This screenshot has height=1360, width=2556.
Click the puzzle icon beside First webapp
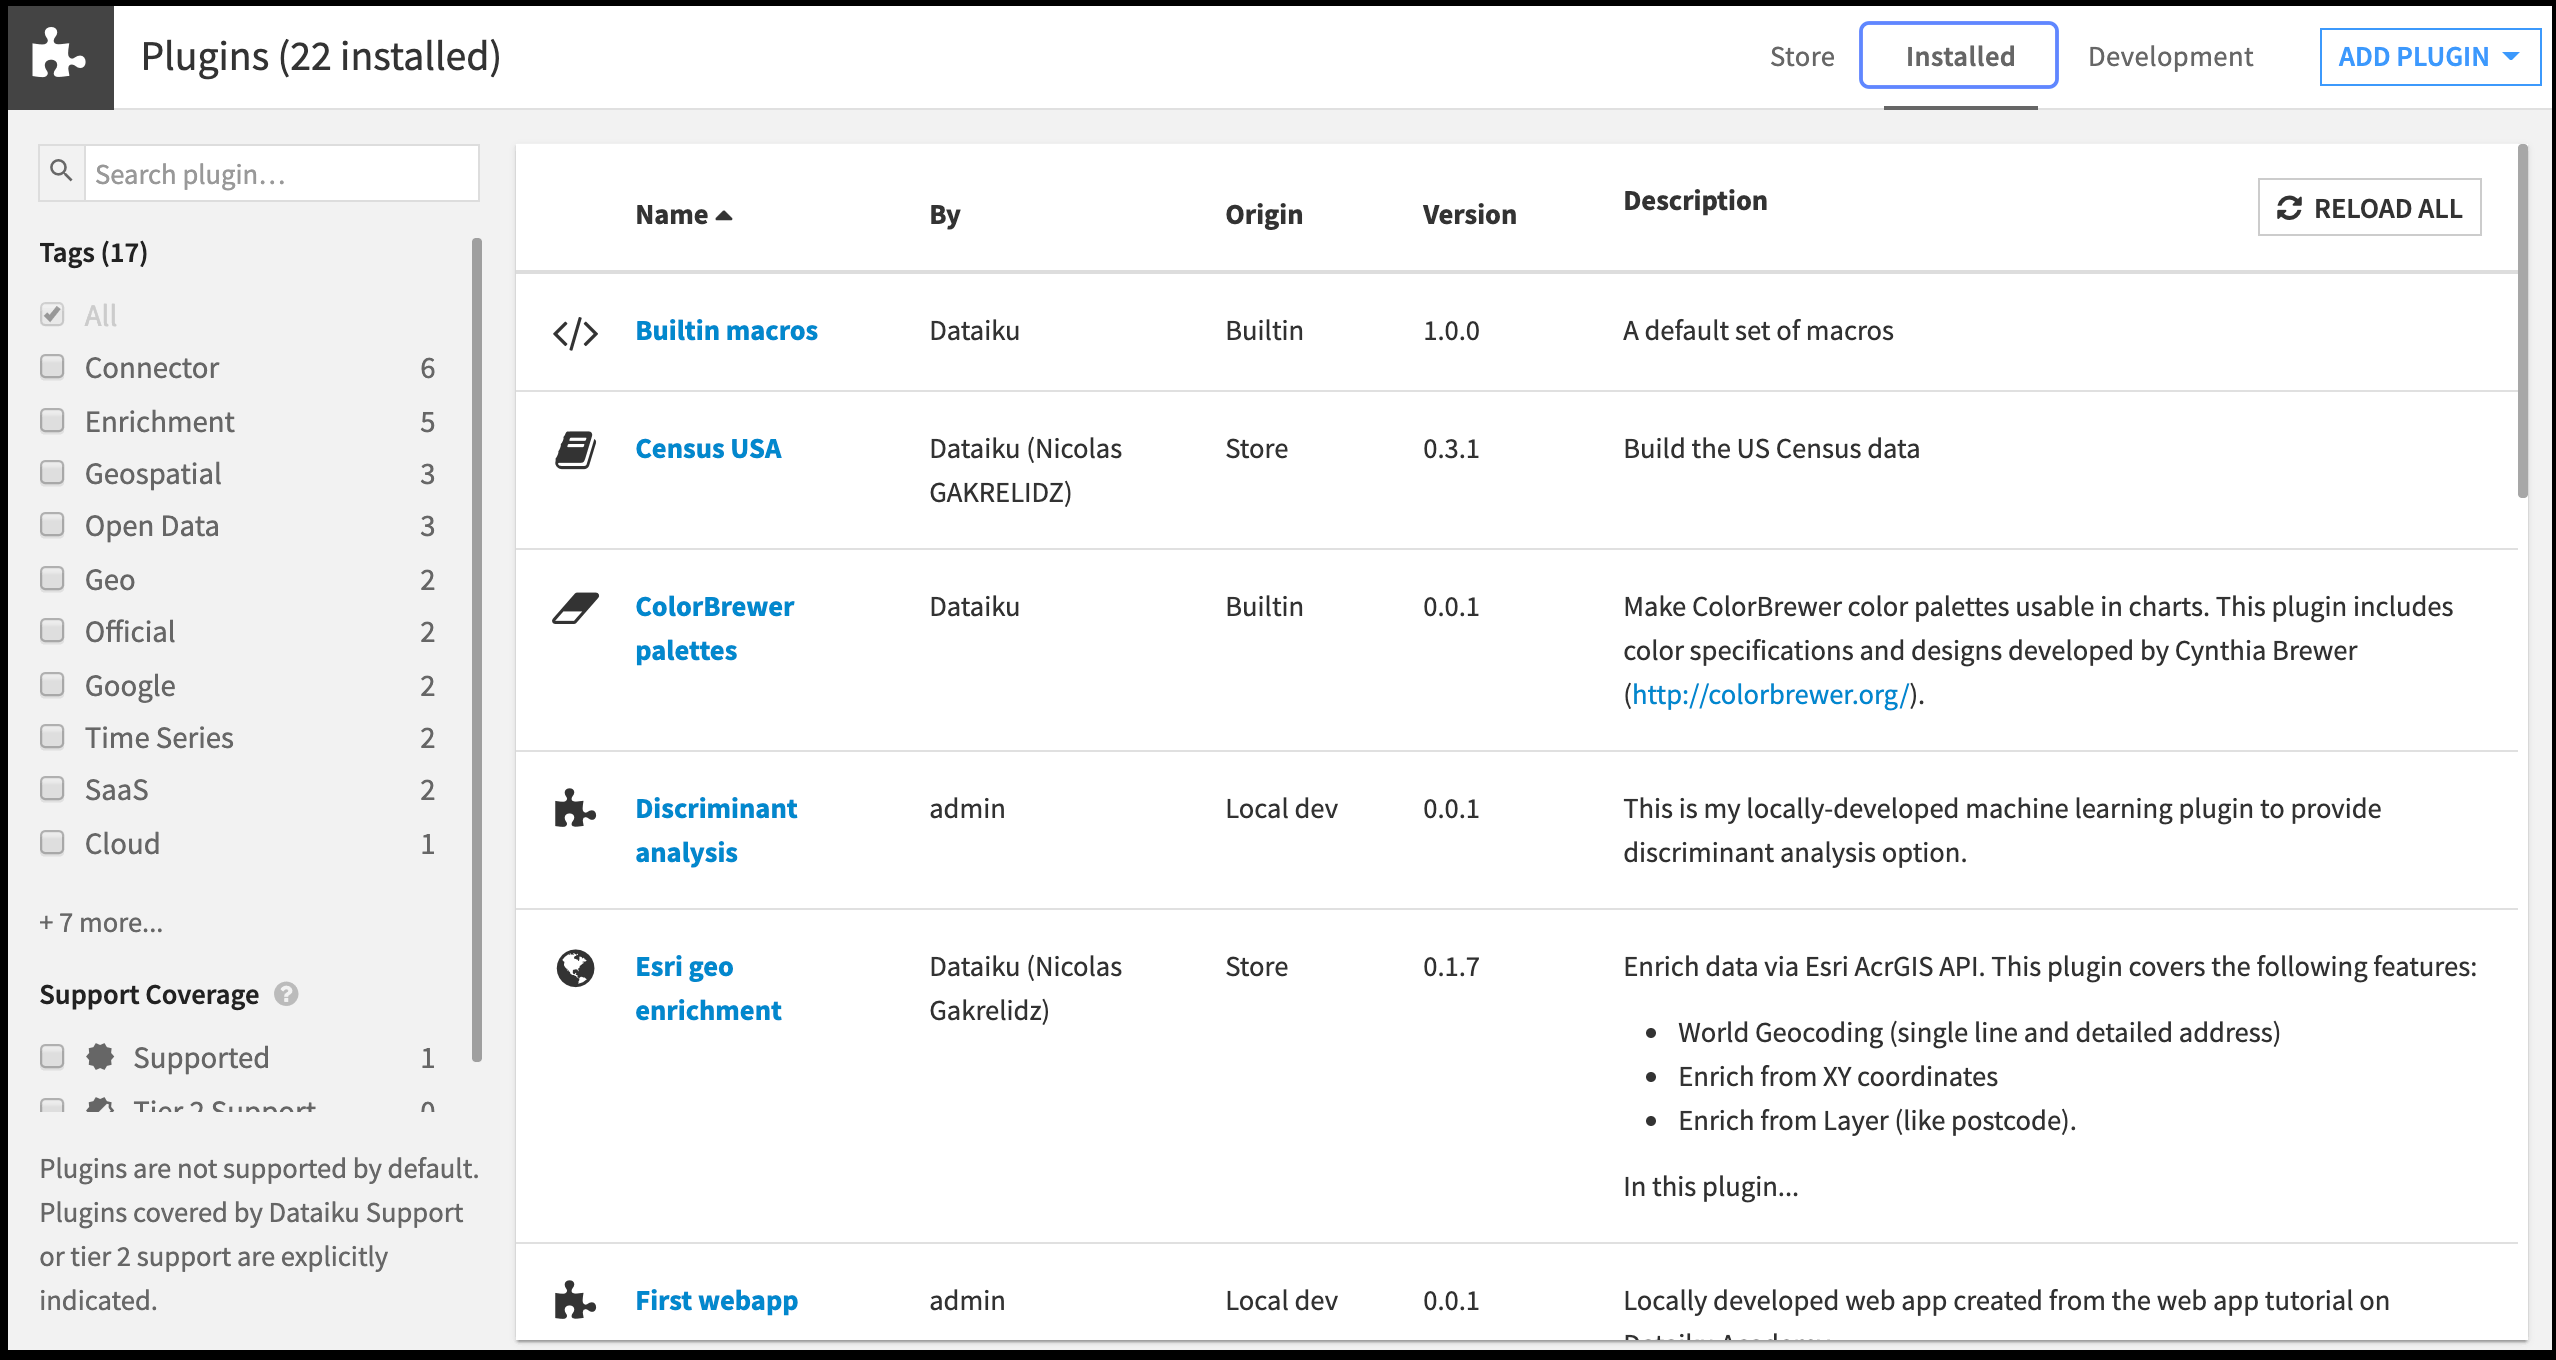[x=575, y=1300]
